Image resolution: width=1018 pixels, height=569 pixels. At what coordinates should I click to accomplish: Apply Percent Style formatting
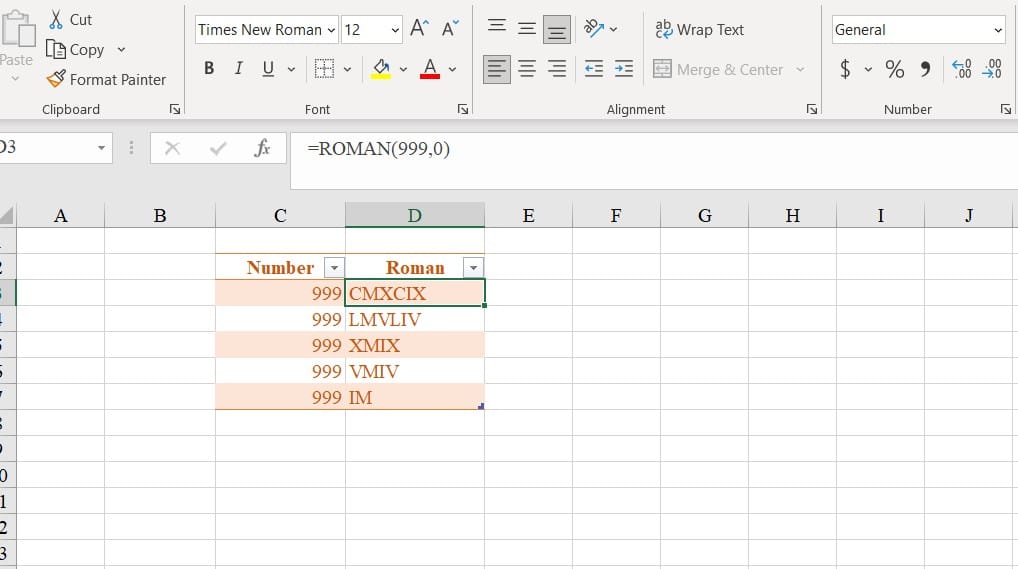894,69
